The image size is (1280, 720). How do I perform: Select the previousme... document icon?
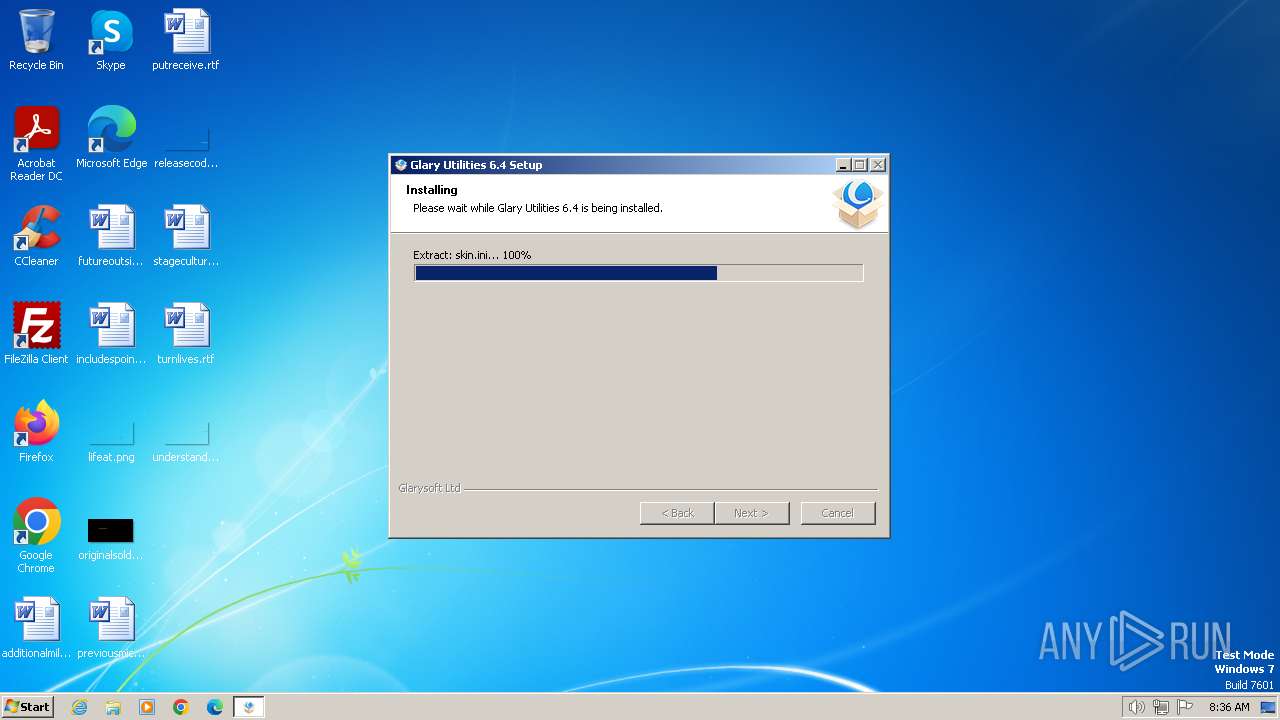(111, 628)
